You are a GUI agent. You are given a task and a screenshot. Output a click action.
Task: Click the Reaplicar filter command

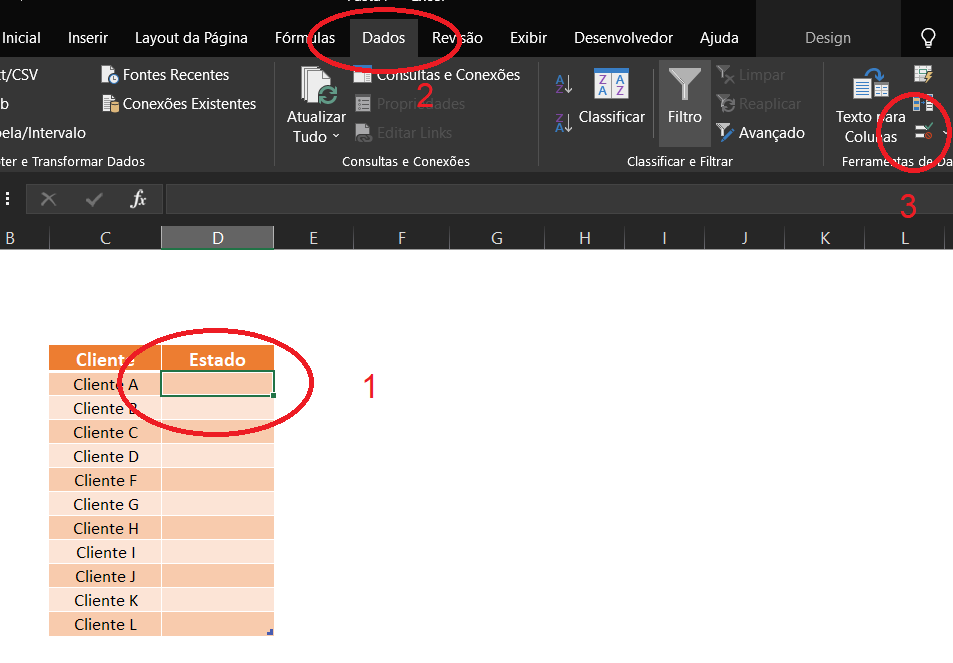[759, 104]
